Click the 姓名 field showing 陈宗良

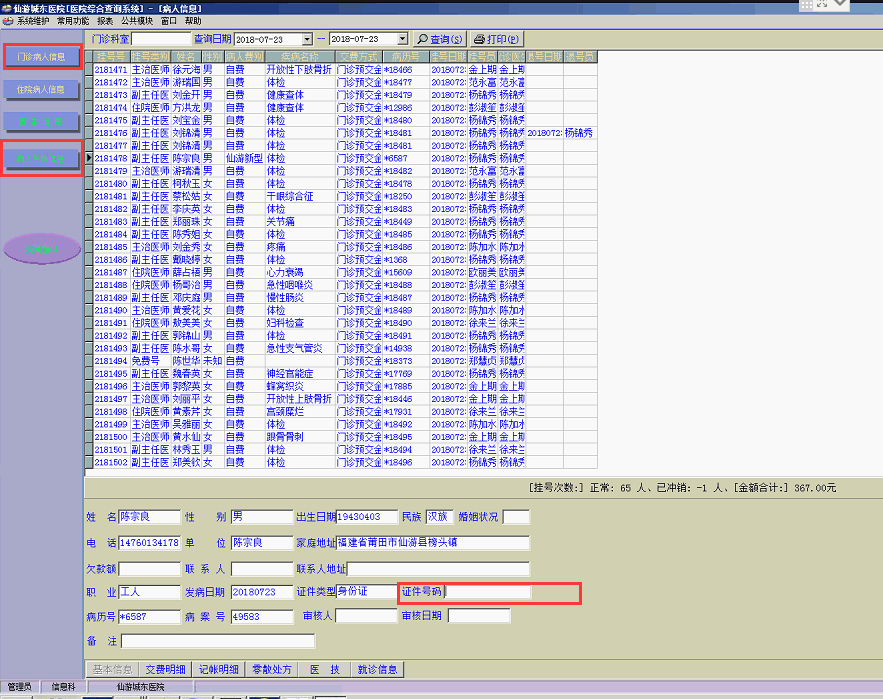[x=149, y=517]
